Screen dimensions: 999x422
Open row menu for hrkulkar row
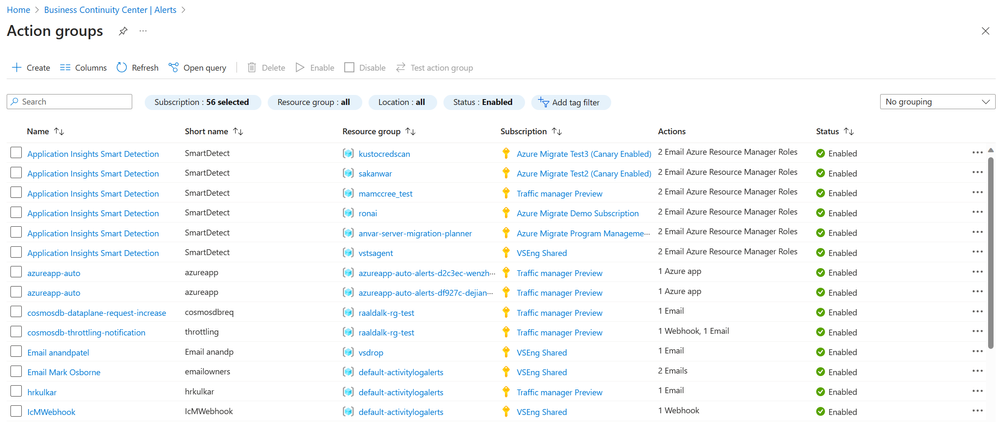point(977,391)
